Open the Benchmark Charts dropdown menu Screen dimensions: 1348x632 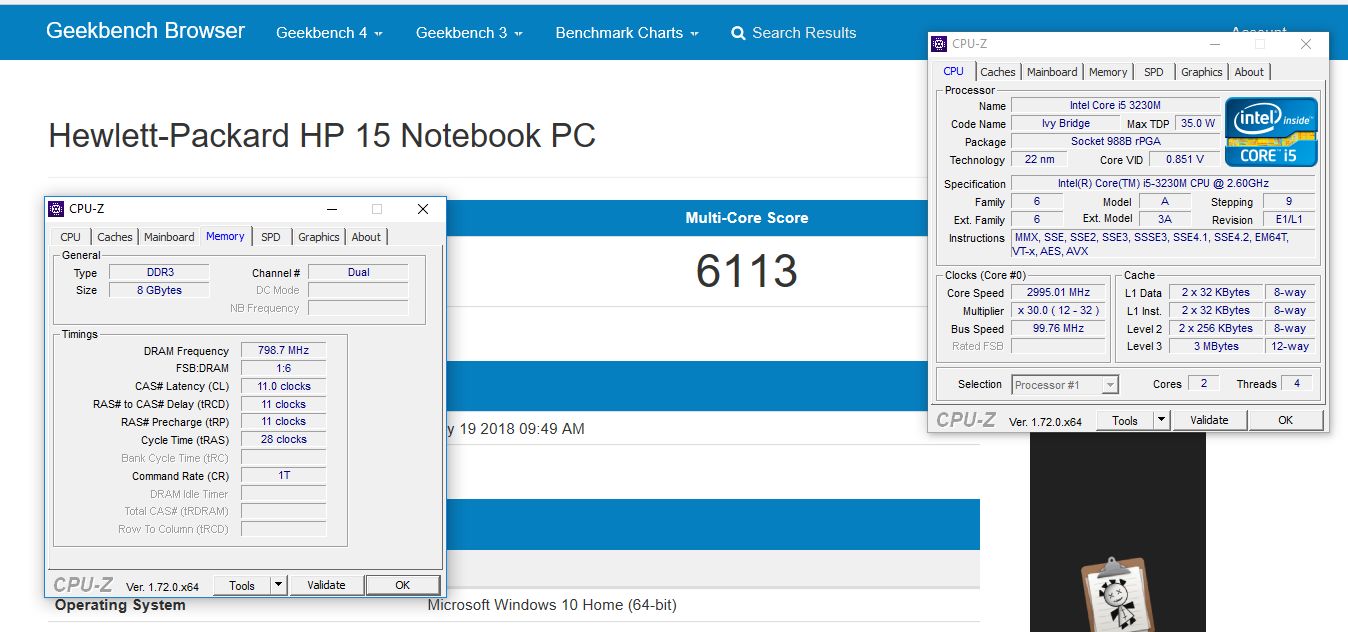(626, 33)
